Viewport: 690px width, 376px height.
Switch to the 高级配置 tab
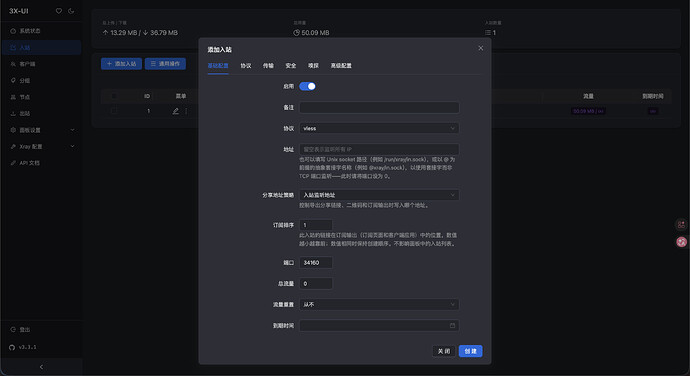coord(341,66)
